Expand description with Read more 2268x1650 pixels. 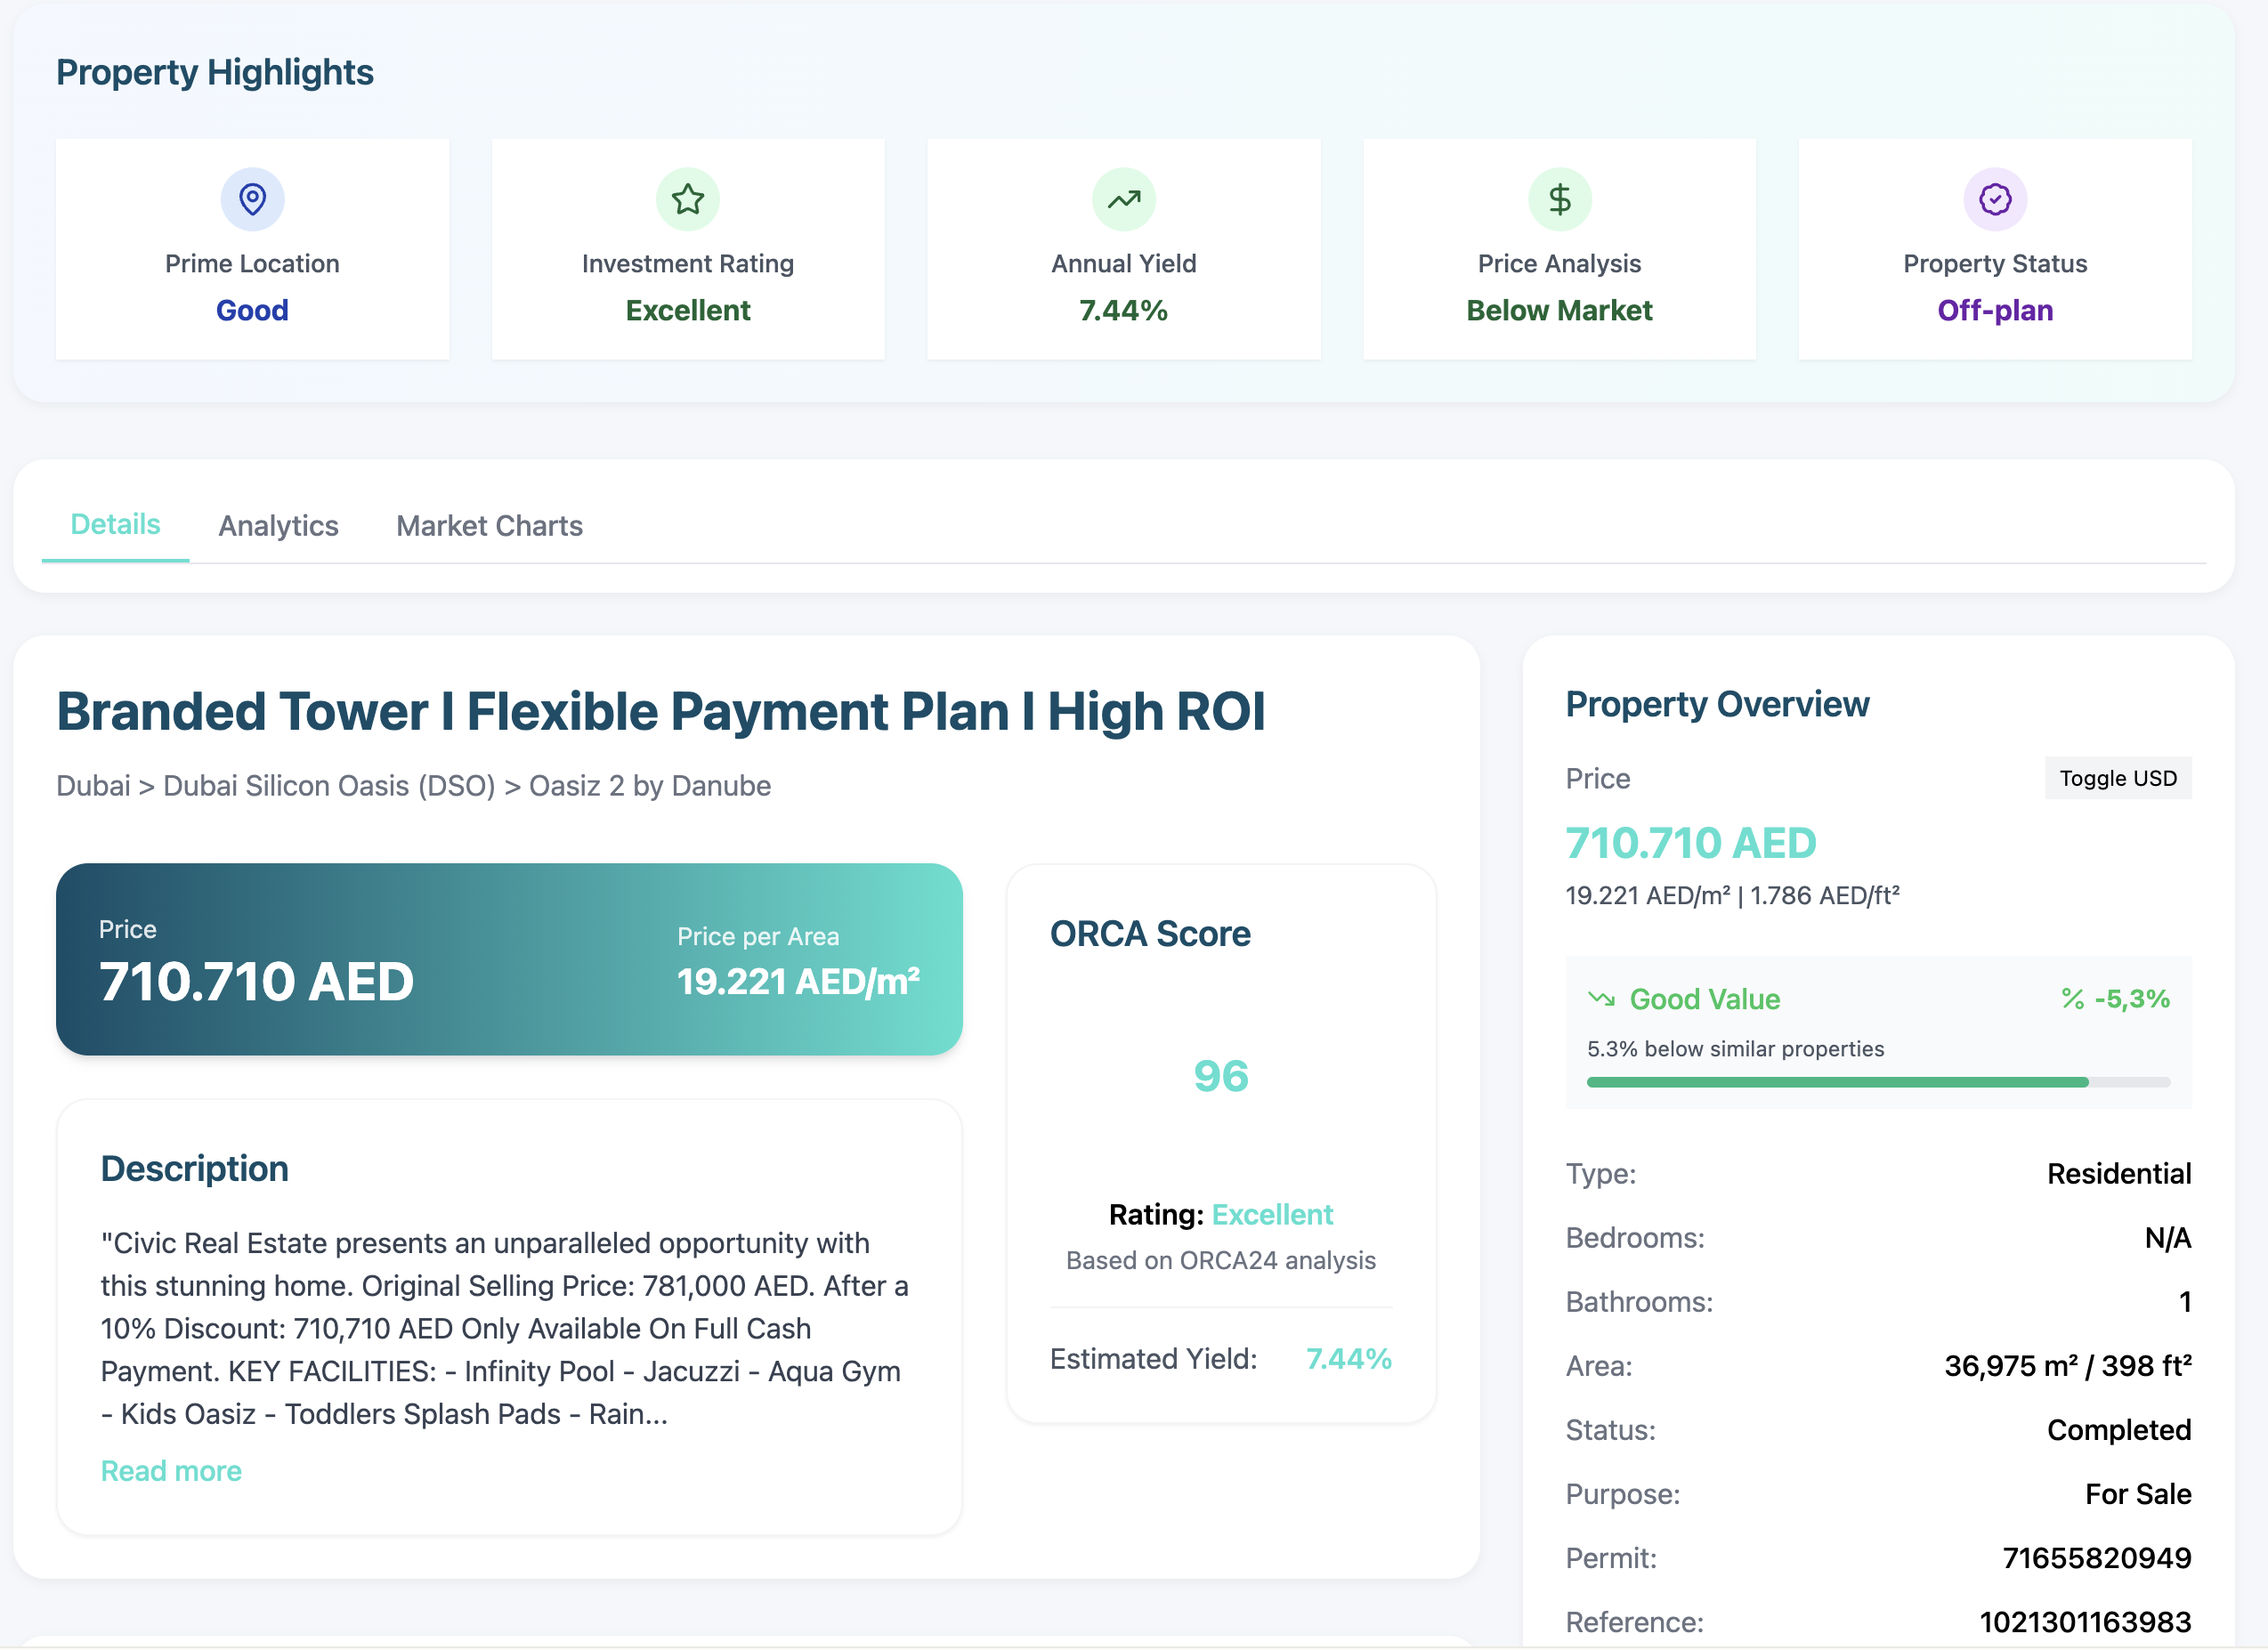coord(171,1471)
